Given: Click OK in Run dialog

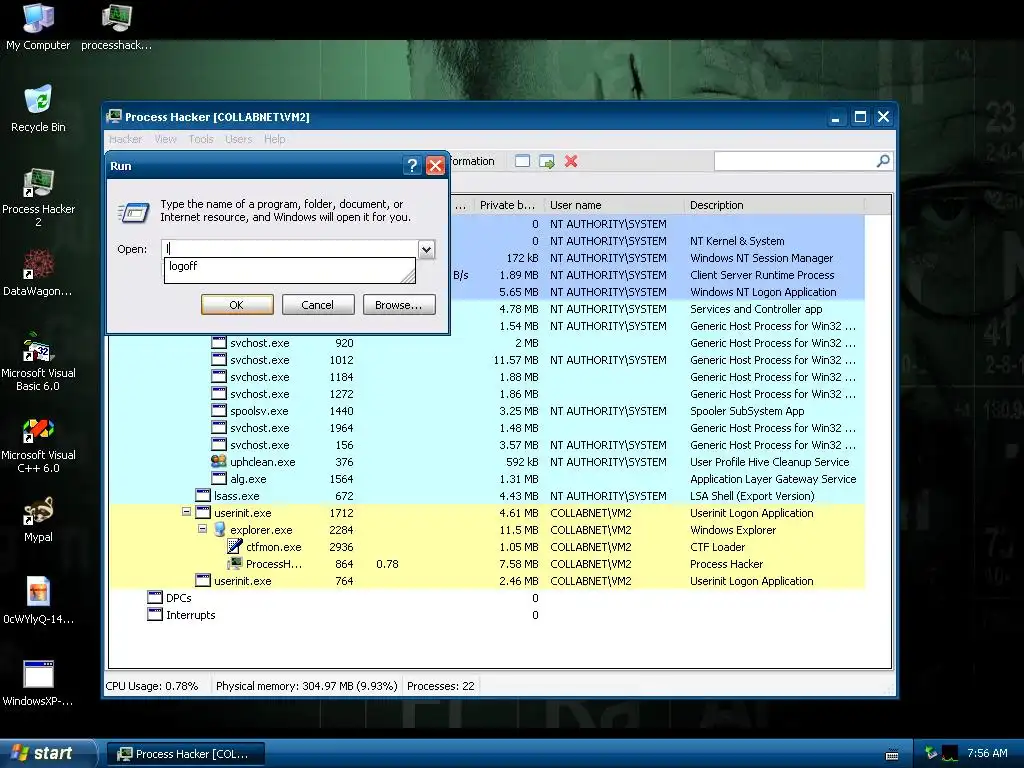Looking at the screenshot, I should coord(237,305).
